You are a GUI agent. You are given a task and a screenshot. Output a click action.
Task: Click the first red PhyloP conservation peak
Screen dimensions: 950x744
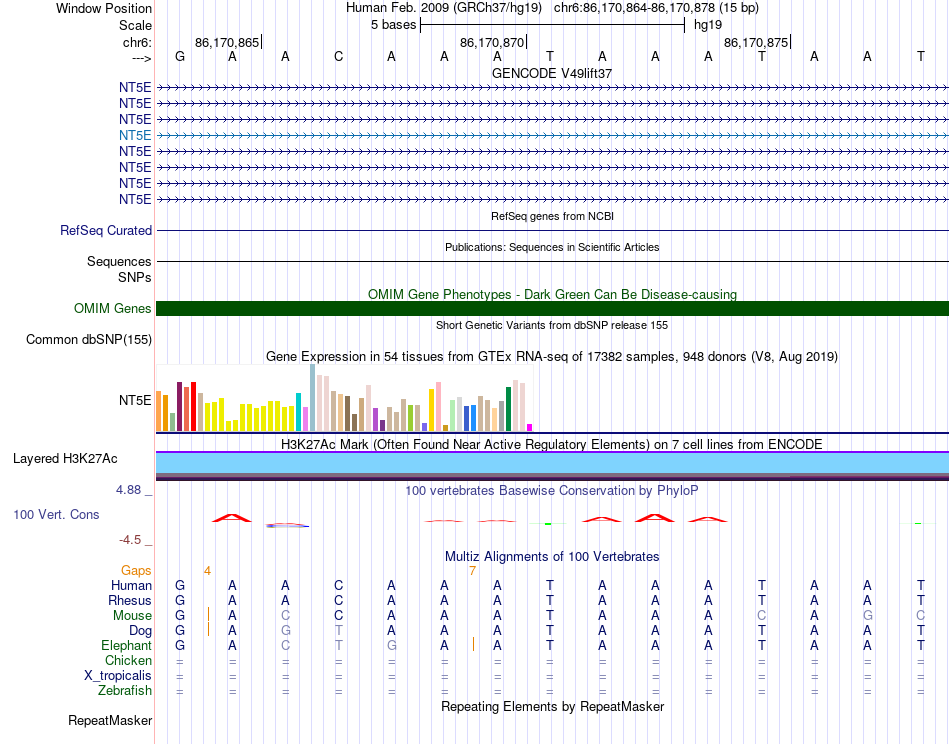click(x=231, y=517)
